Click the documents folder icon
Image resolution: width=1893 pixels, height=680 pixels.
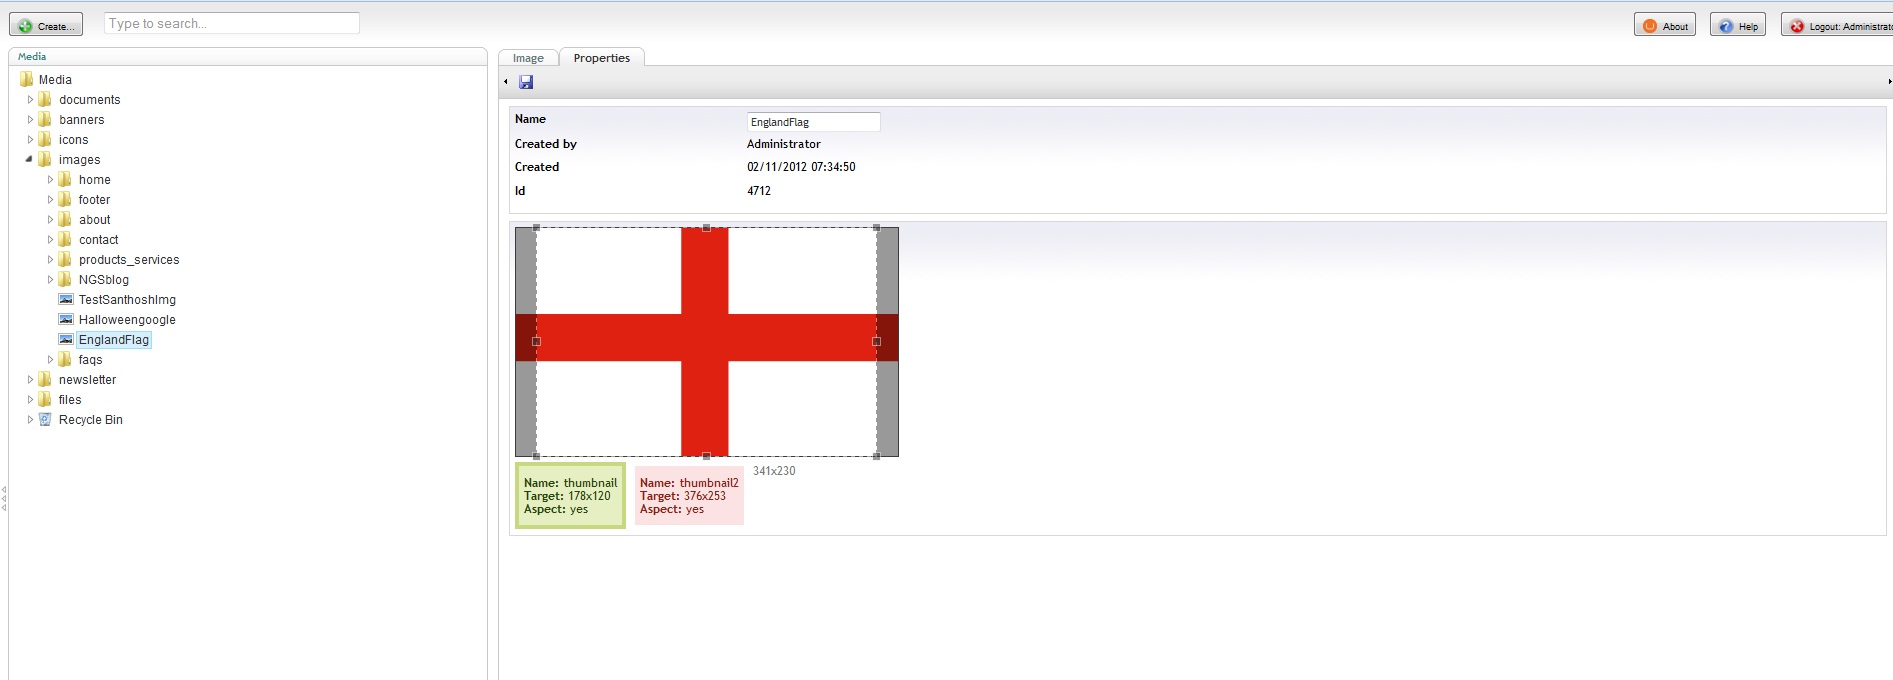(x=45, y=99)
